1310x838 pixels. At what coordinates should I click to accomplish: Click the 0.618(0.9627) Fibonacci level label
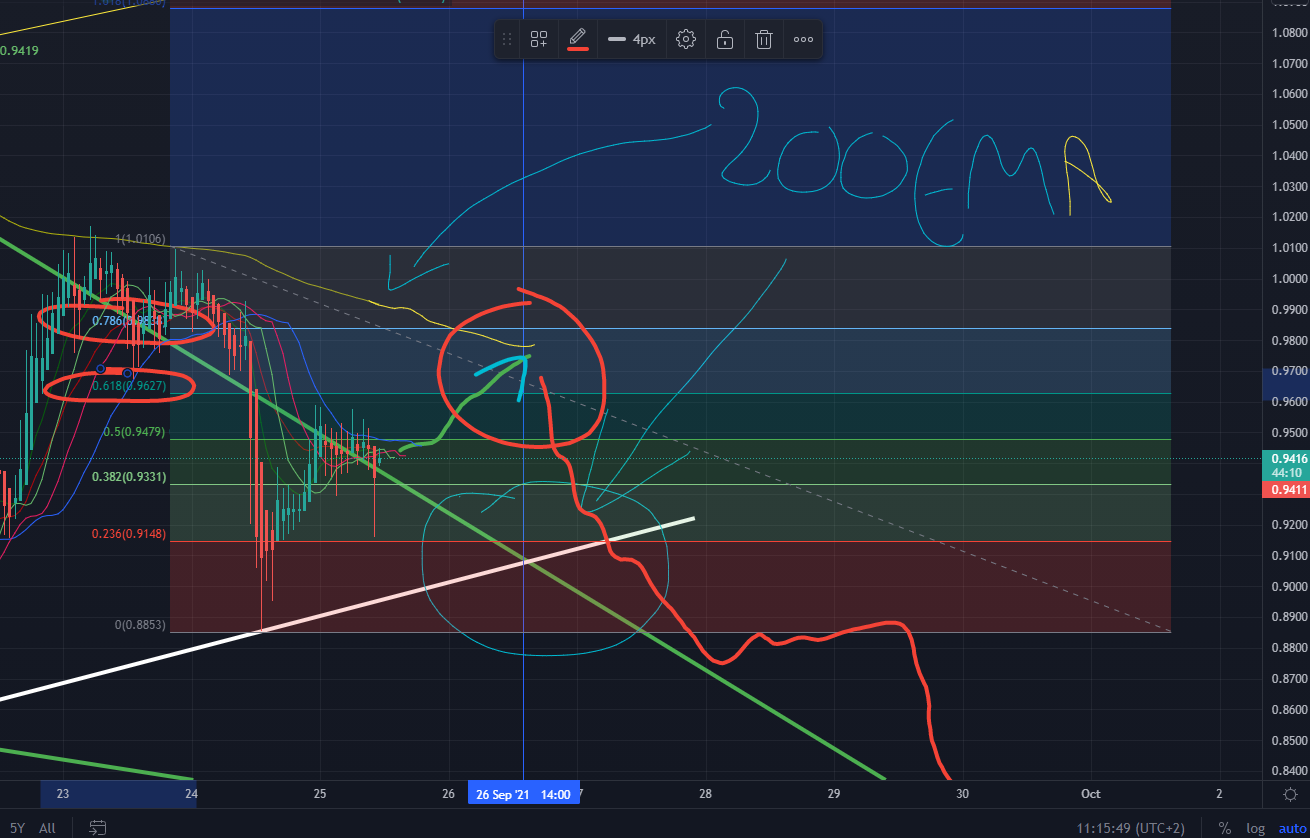coord(127,385)
